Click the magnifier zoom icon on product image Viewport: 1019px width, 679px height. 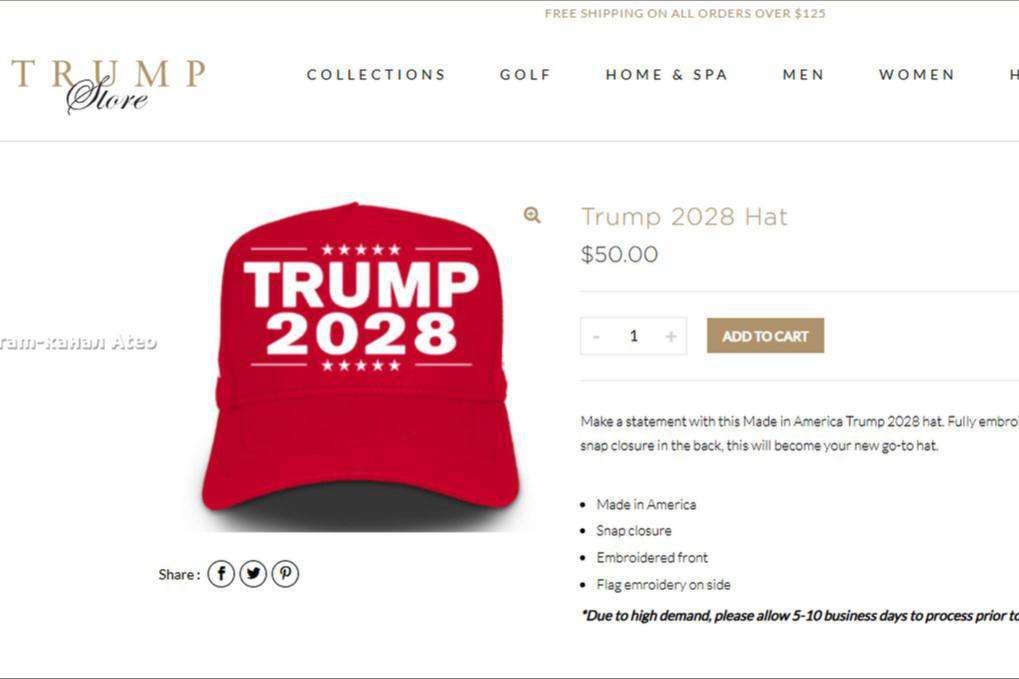[532, 215]
